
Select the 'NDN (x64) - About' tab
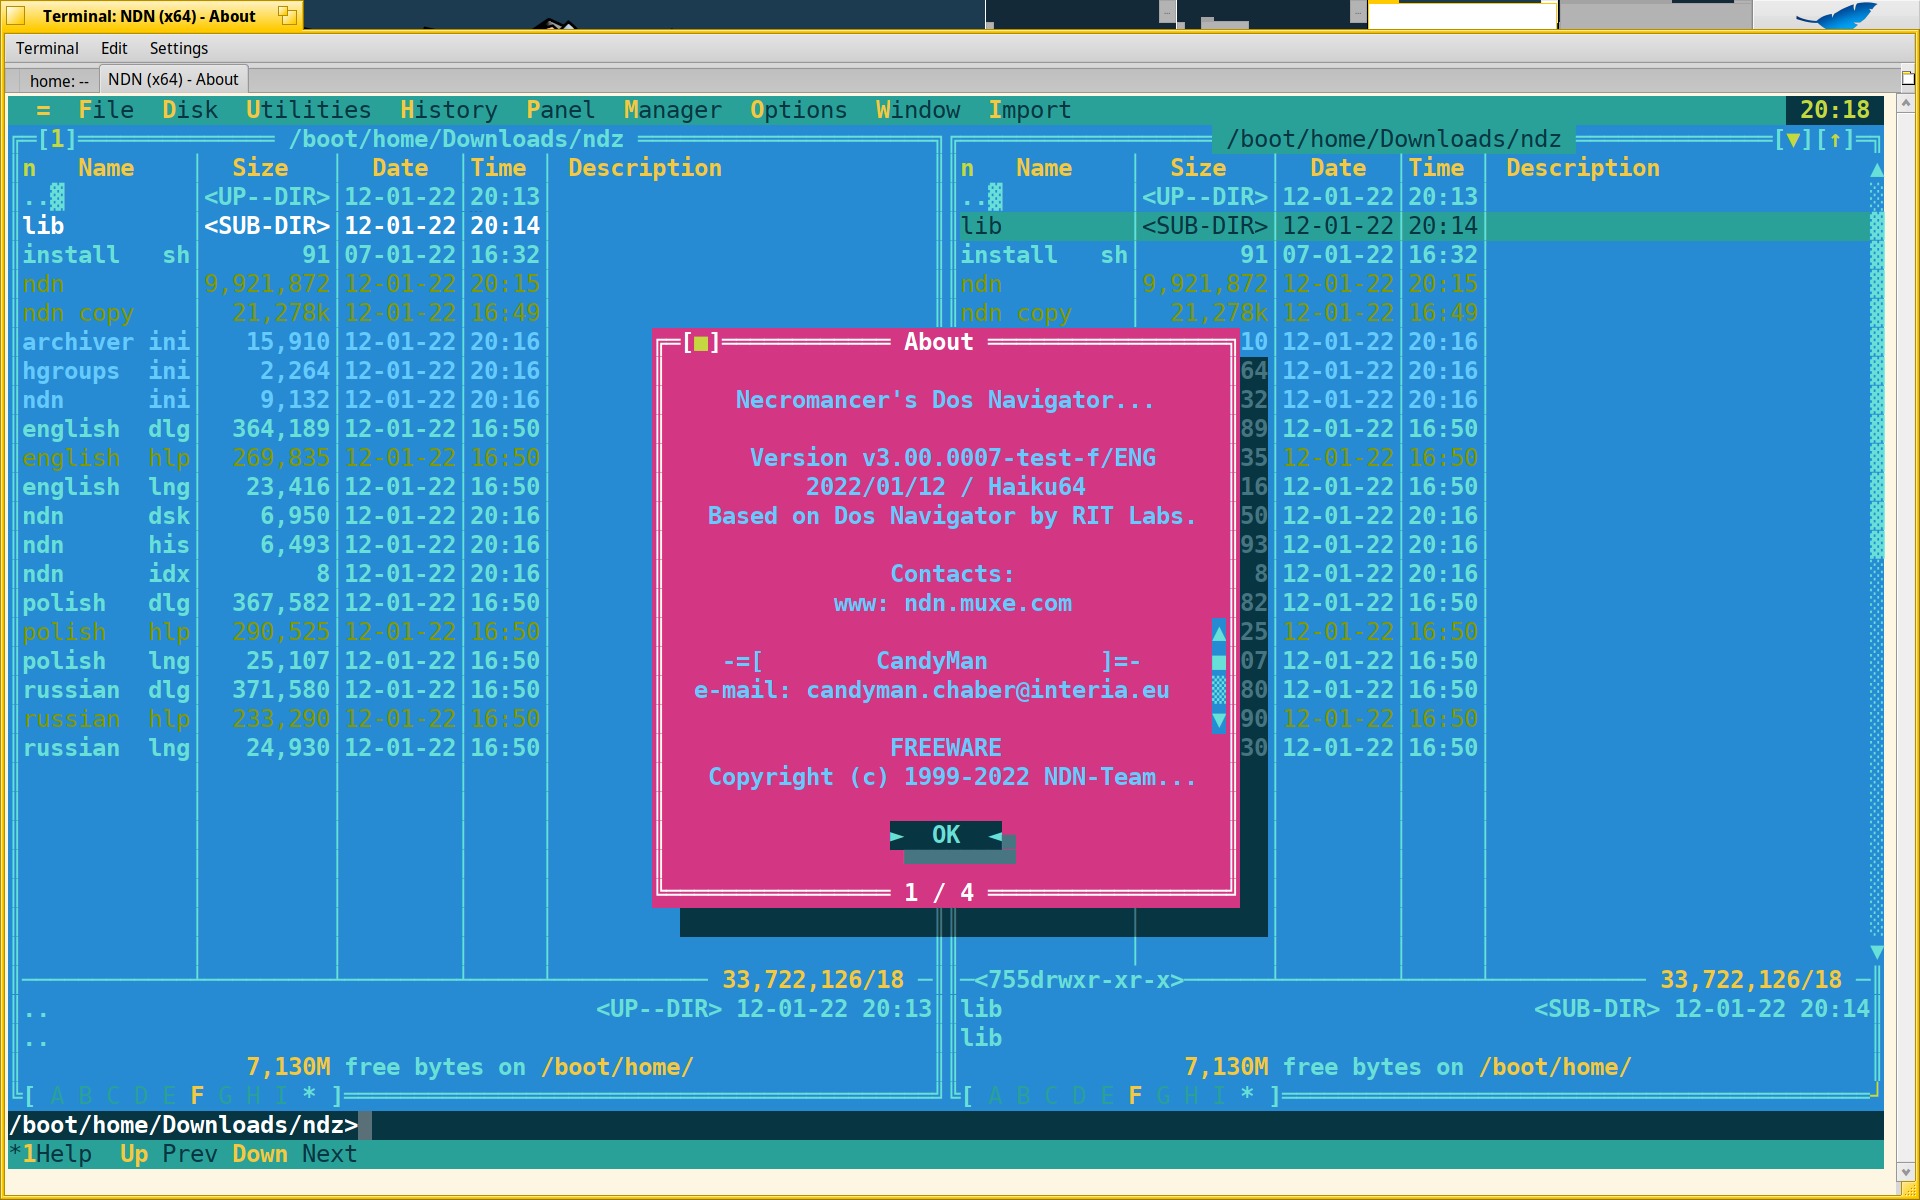pyautogui.click(x=173, y=79)
